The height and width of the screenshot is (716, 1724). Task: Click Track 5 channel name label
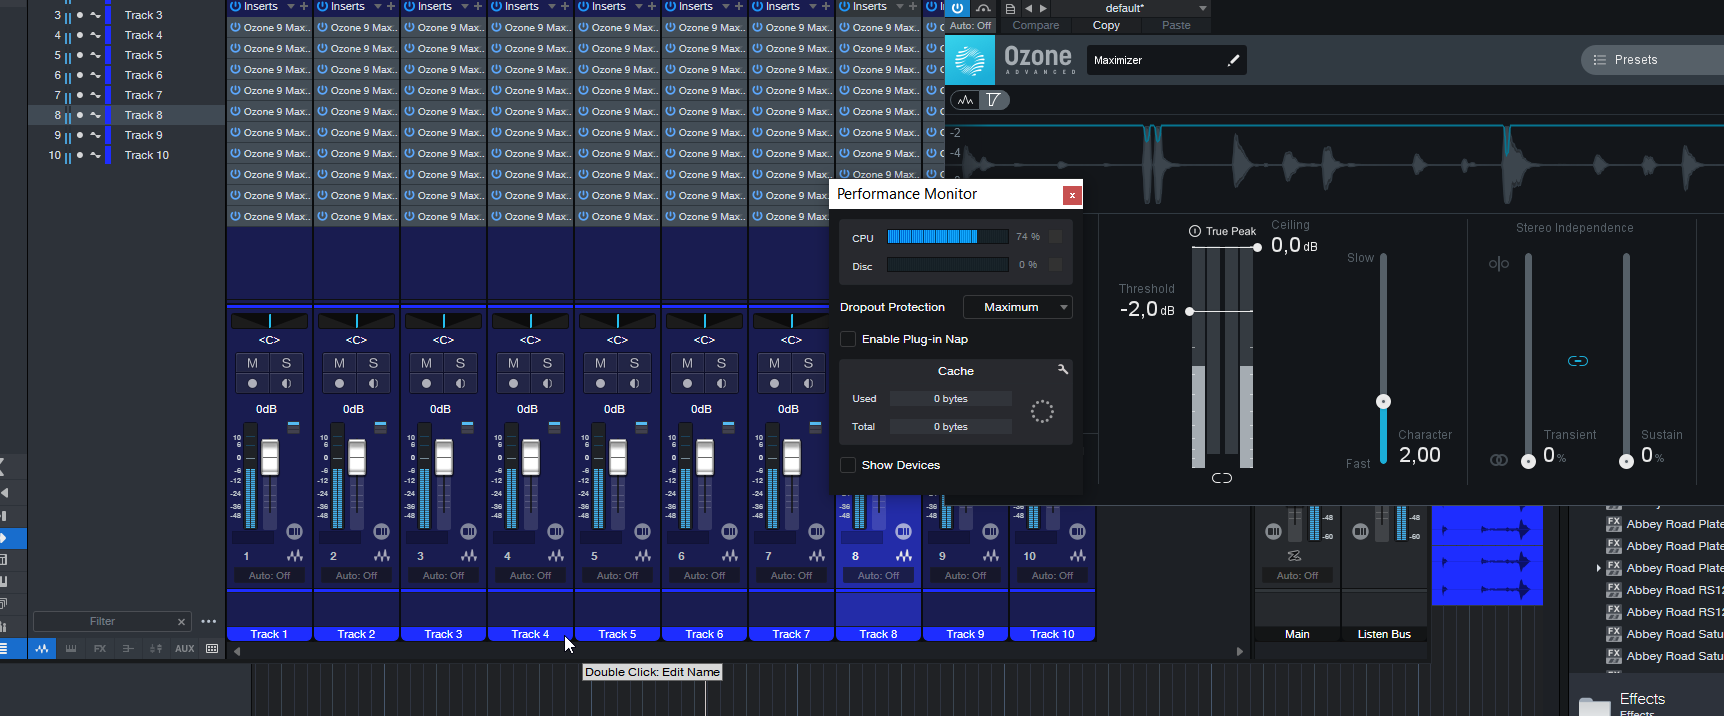click(617, 634)
